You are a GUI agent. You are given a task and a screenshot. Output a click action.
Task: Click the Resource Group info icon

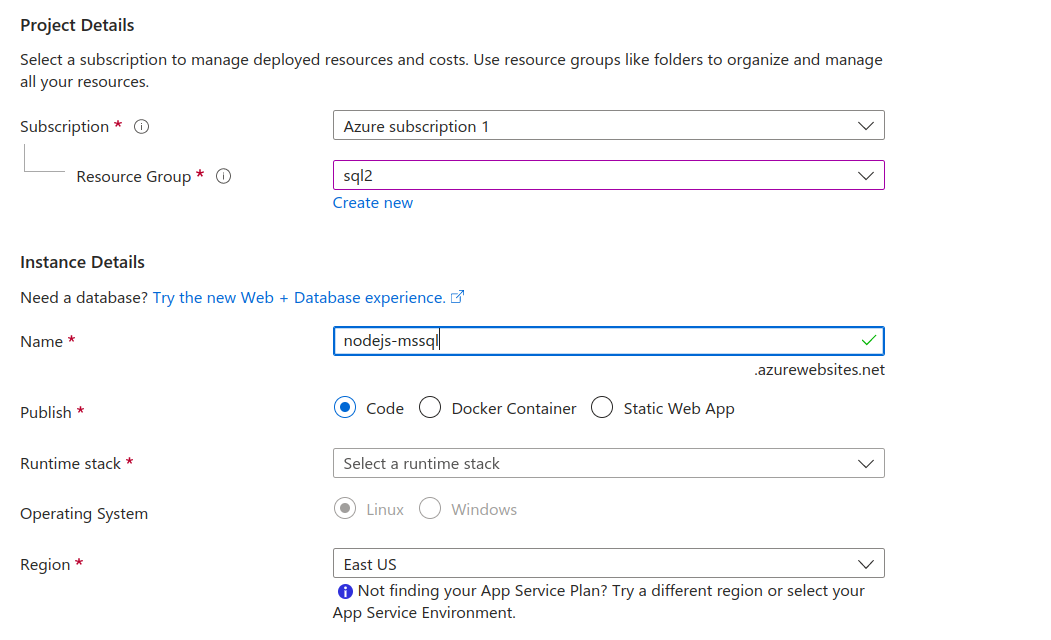pyautogui.click(x=224, y=177)
